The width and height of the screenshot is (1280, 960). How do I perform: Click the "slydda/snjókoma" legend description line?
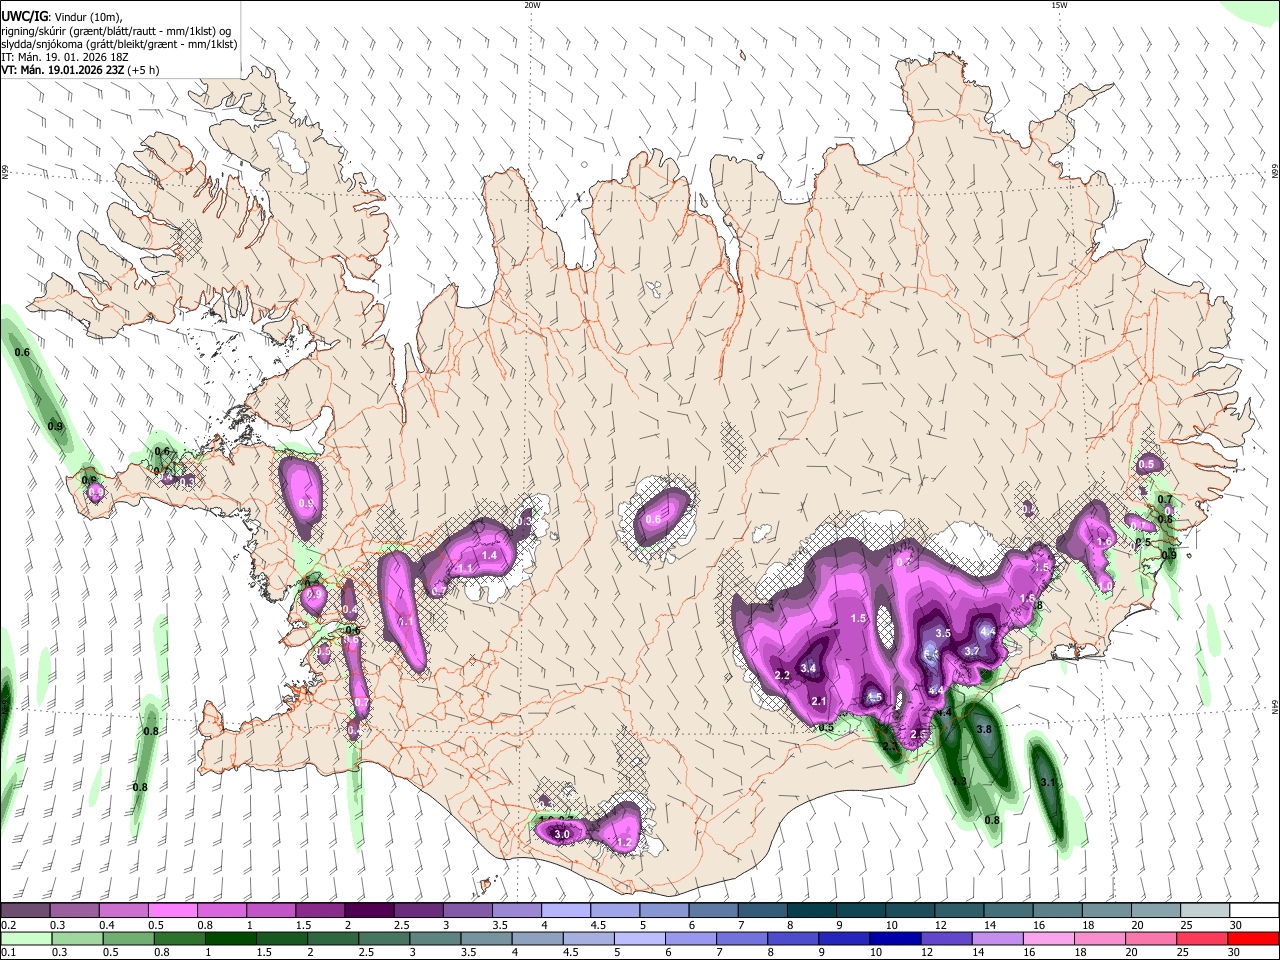click(119, 44)
